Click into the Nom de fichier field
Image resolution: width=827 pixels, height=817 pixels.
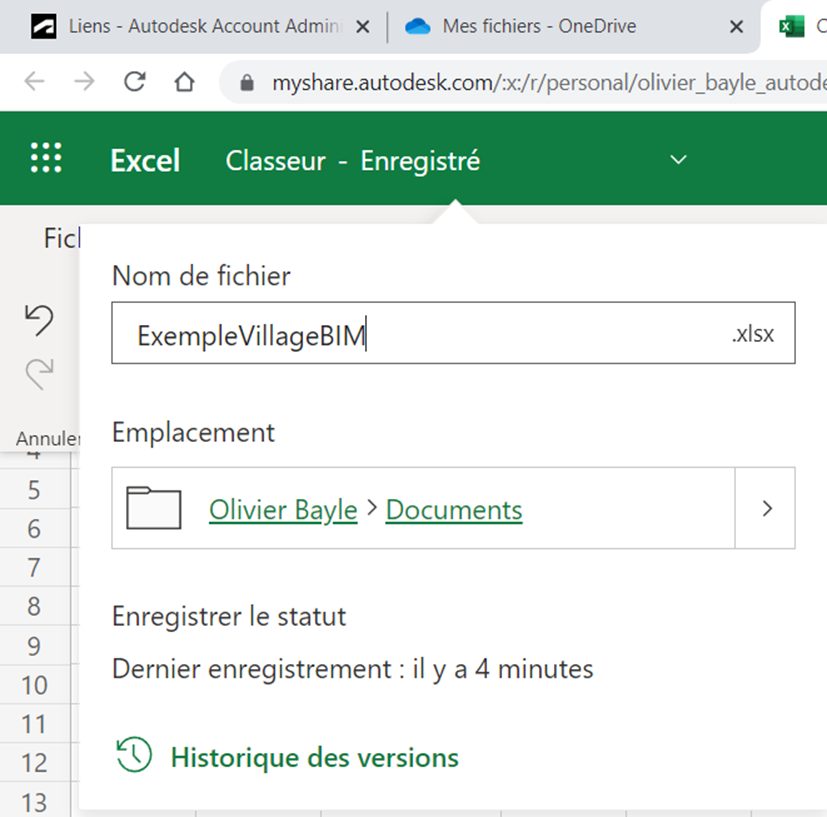(454, 333)
